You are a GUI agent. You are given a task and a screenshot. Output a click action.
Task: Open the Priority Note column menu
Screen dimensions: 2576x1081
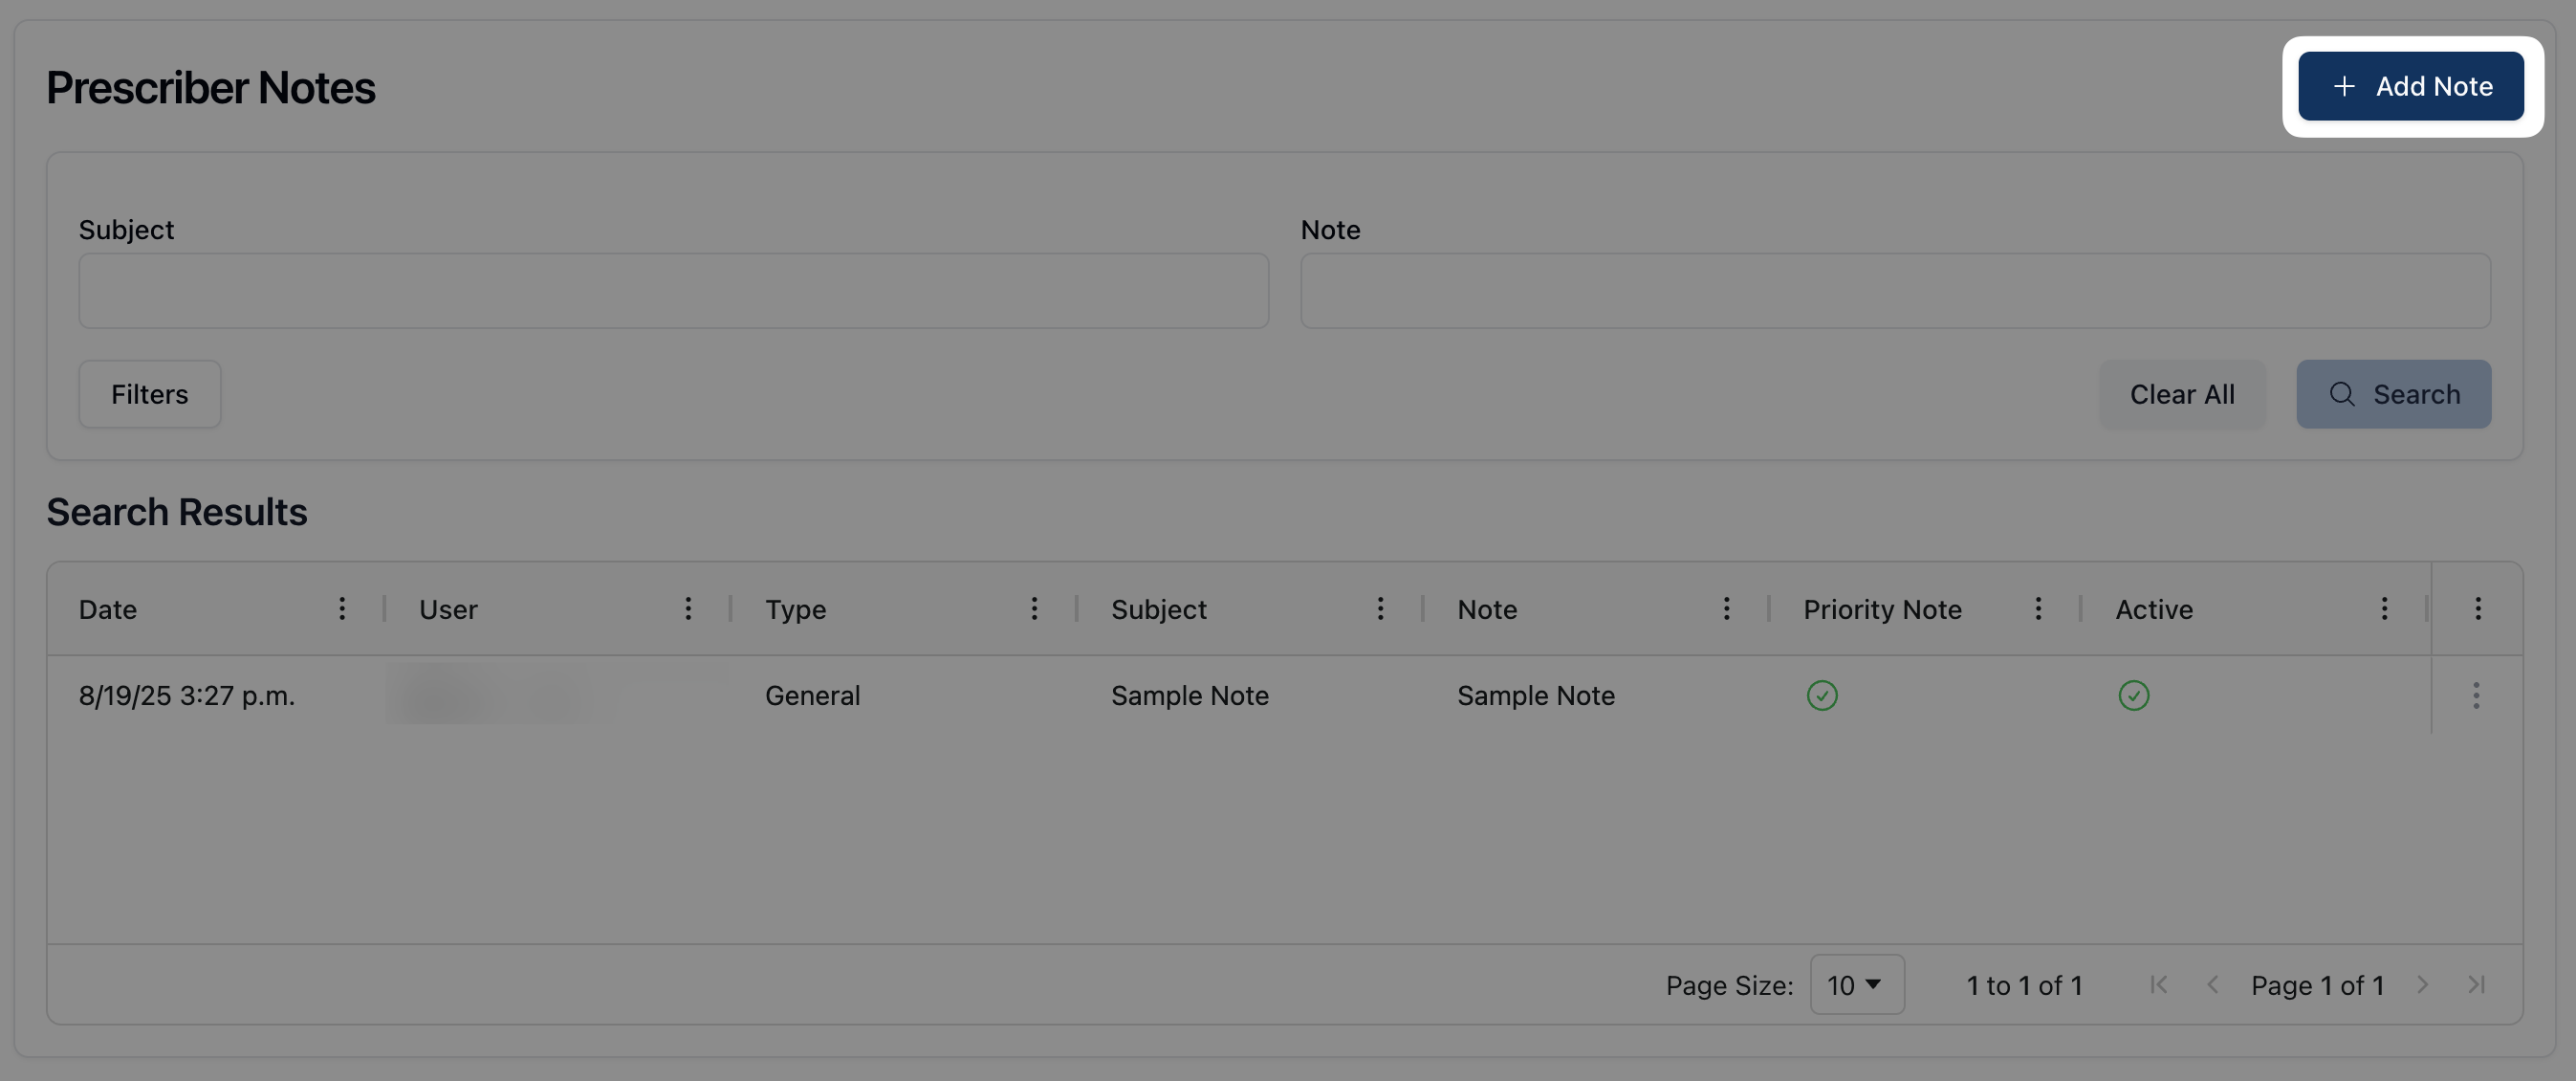click(x=2038, y=609)
